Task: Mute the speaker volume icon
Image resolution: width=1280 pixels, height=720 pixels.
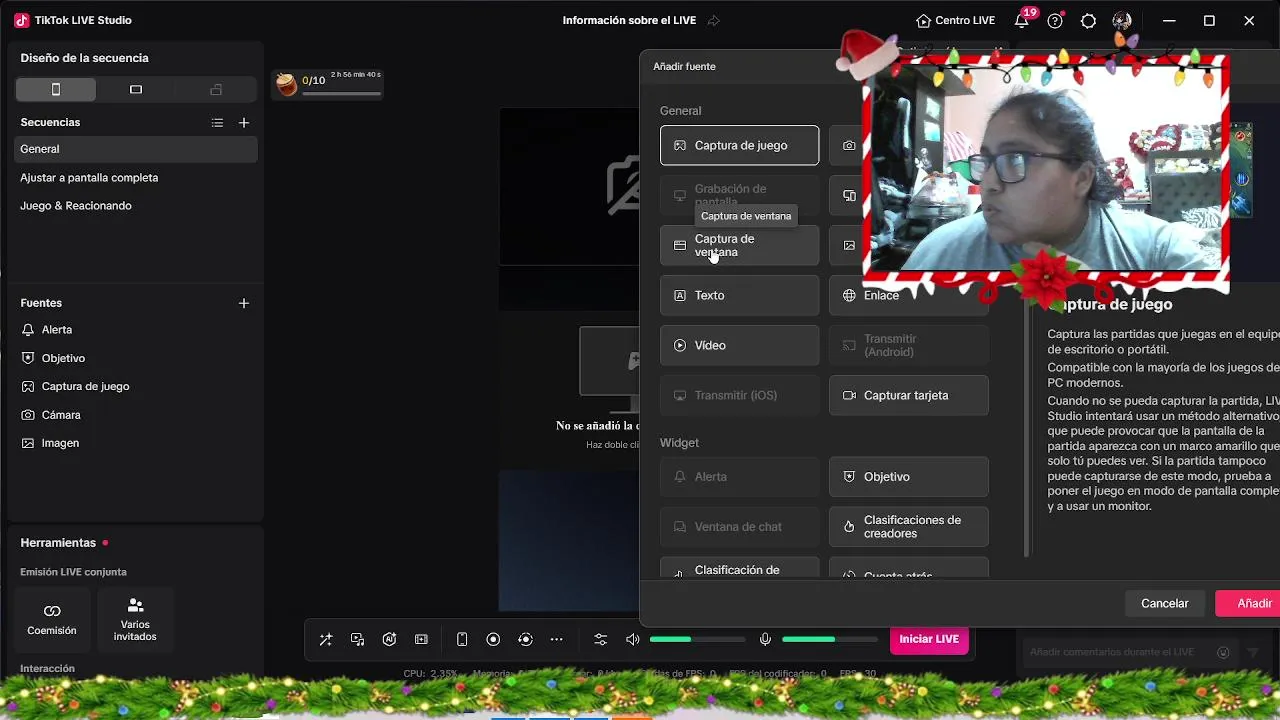Action: coord(632,640)
